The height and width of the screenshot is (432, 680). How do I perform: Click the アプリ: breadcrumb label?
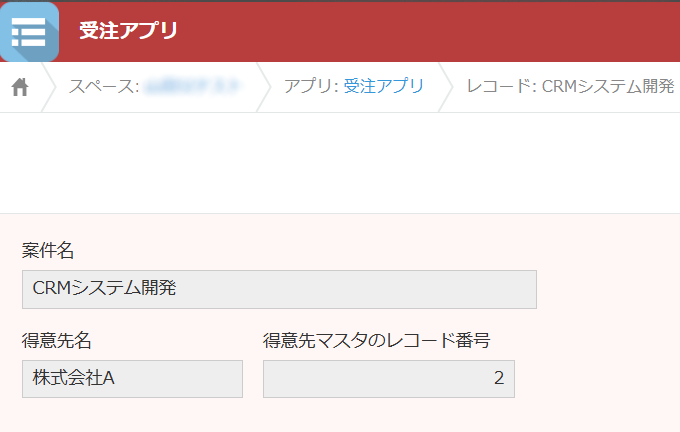click(311, 86)
